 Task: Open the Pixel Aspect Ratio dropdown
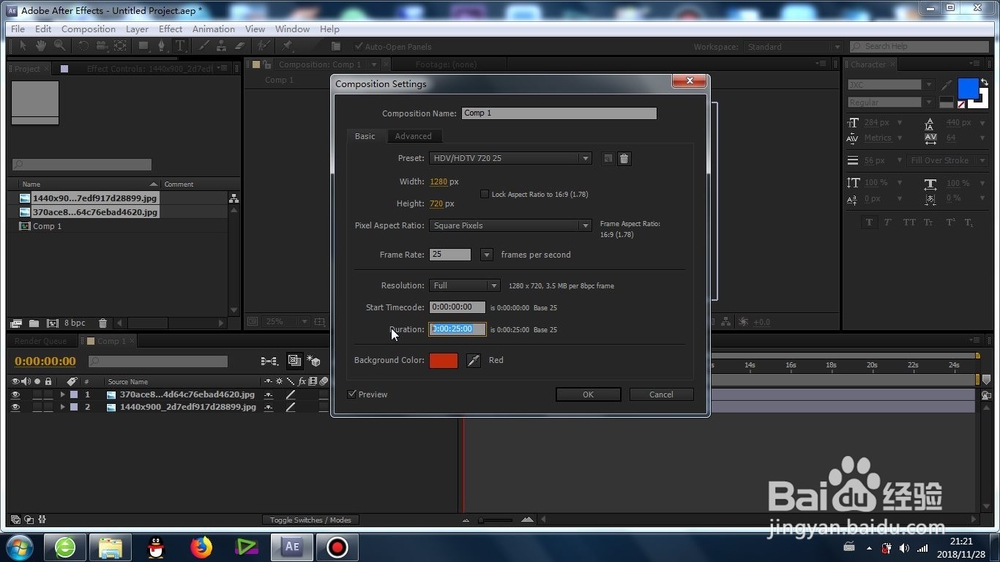[x=510, y=225]
